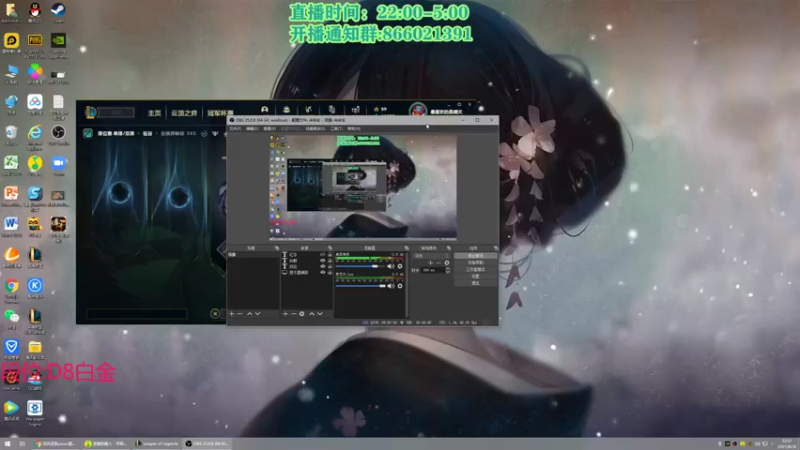The height and width of the screenshot is (450, 800).
Task: Toggle visibility of the first listed text source
Action: 322,254
